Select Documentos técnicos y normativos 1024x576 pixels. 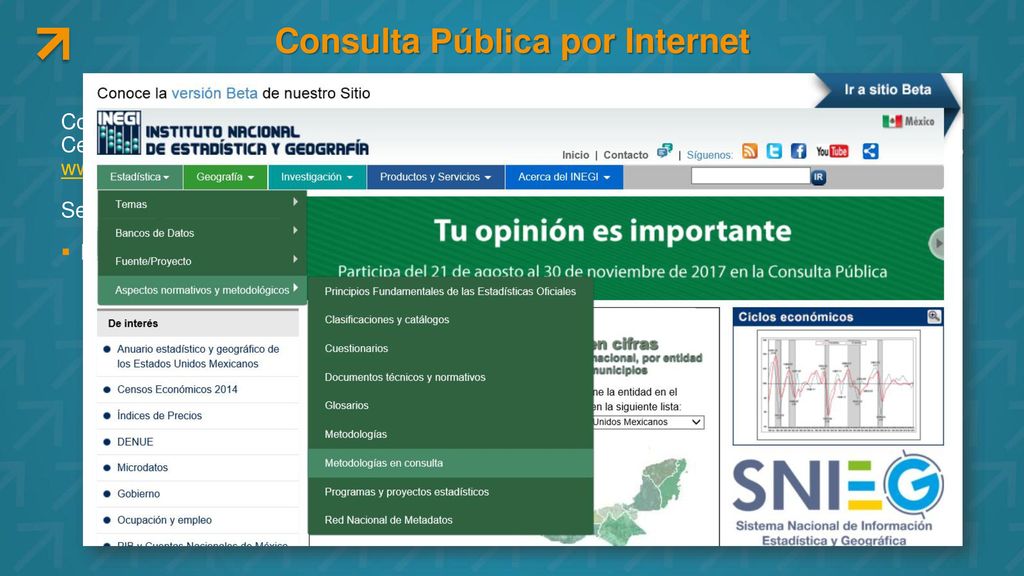click(x=451, y=377)
